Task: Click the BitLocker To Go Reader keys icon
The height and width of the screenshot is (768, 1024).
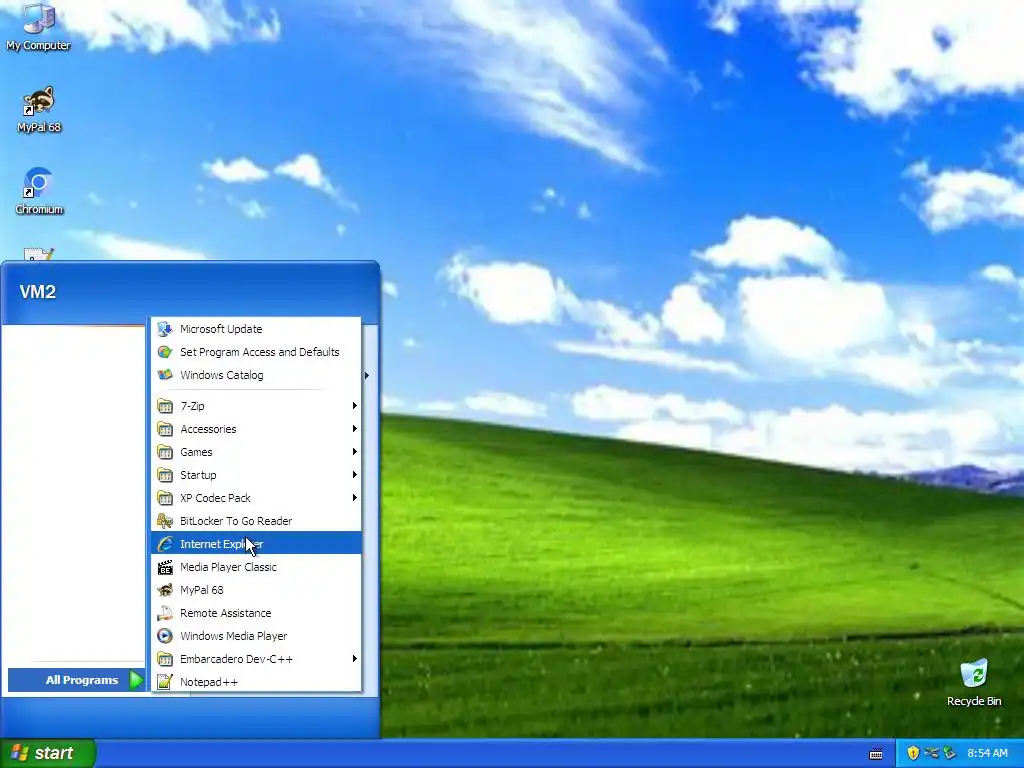Action: (165, 521)
